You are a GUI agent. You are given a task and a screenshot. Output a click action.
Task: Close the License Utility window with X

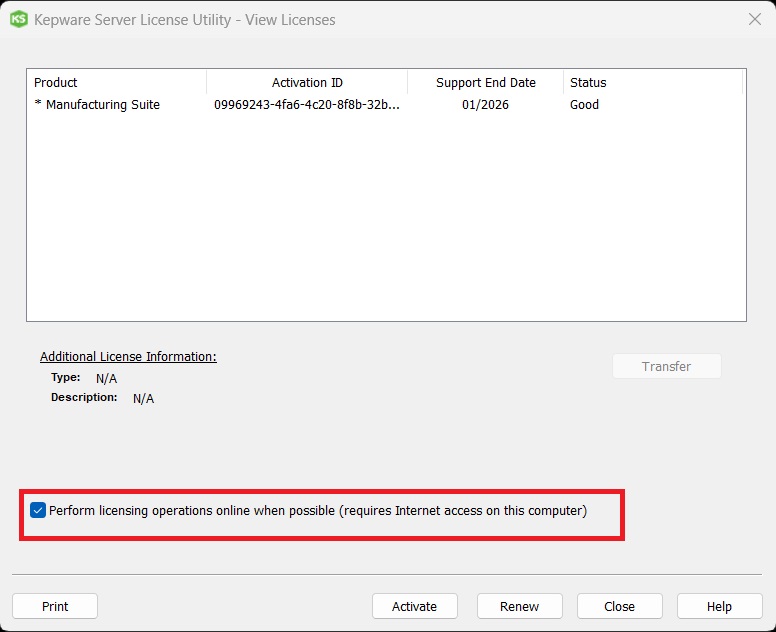[755, 19]
